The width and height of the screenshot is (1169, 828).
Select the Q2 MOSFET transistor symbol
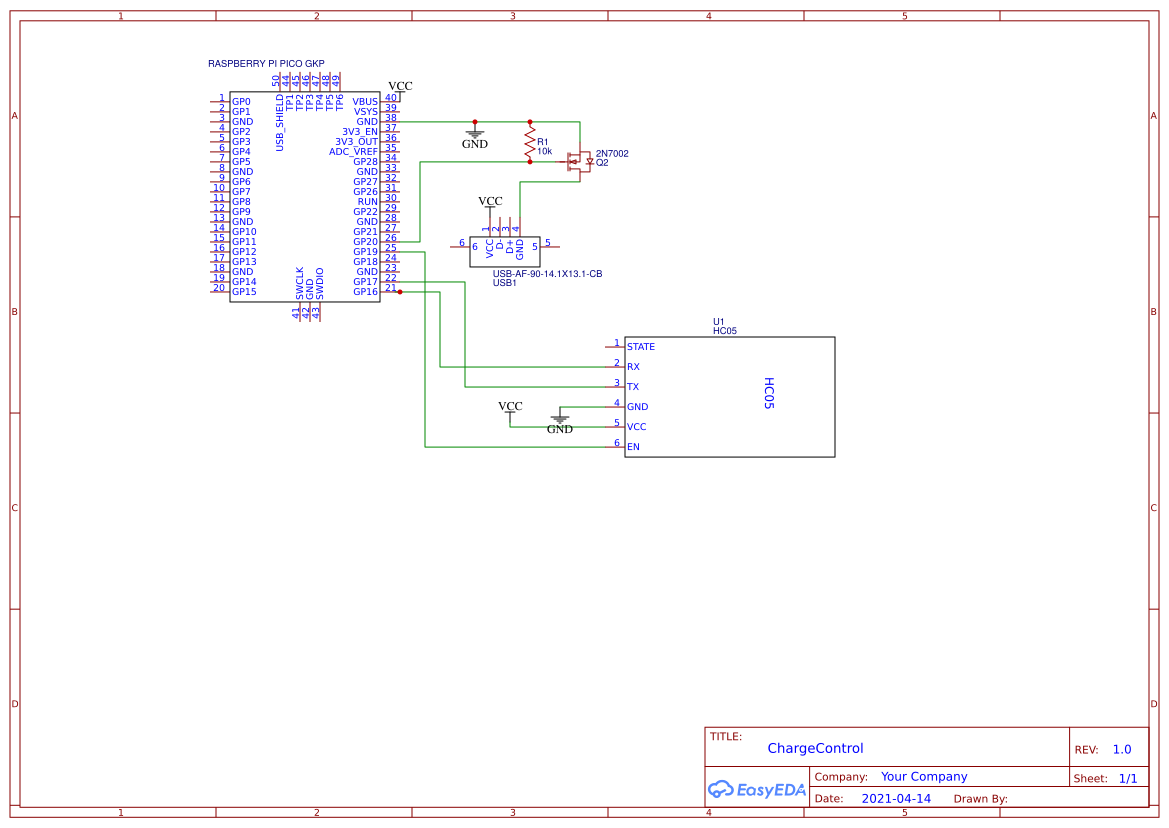pos(579,161)
